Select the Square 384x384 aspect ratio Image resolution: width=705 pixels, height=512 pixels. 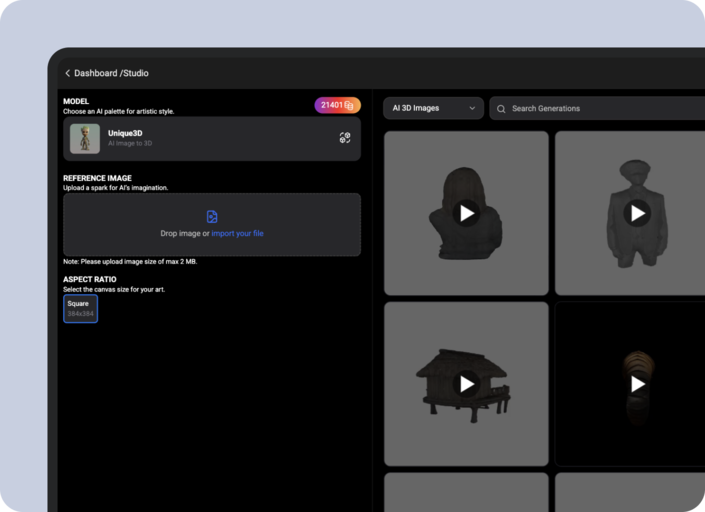point(81,309)
